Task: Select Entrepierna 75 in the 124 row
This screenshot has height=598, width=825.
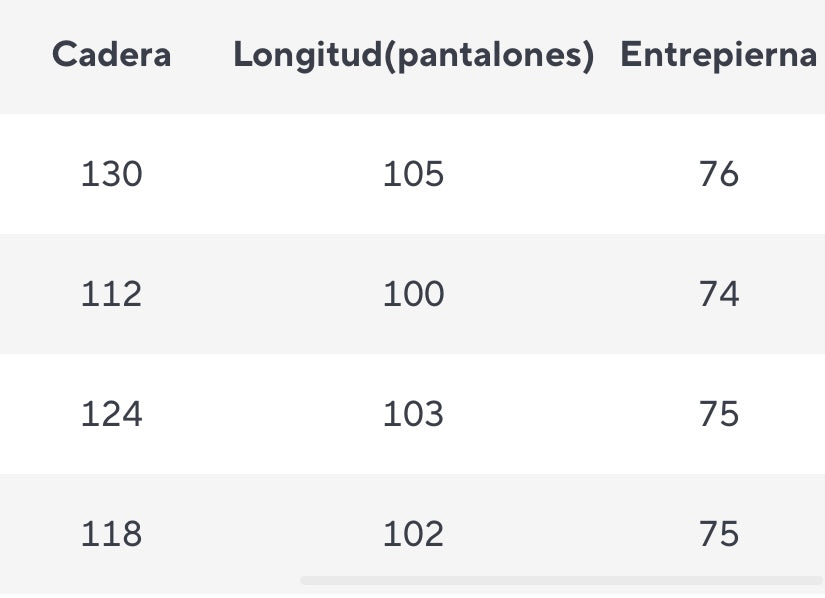Action: (x=719, y=414)
